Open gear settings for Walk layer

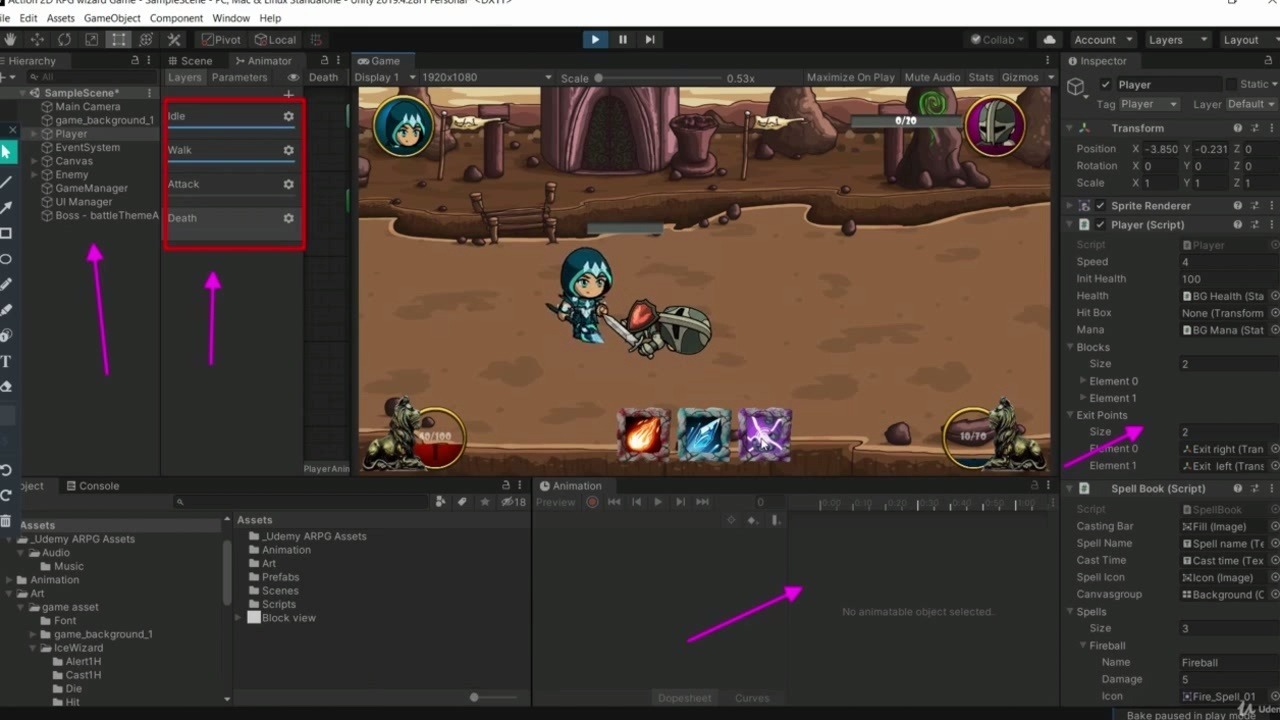(288, 150)
